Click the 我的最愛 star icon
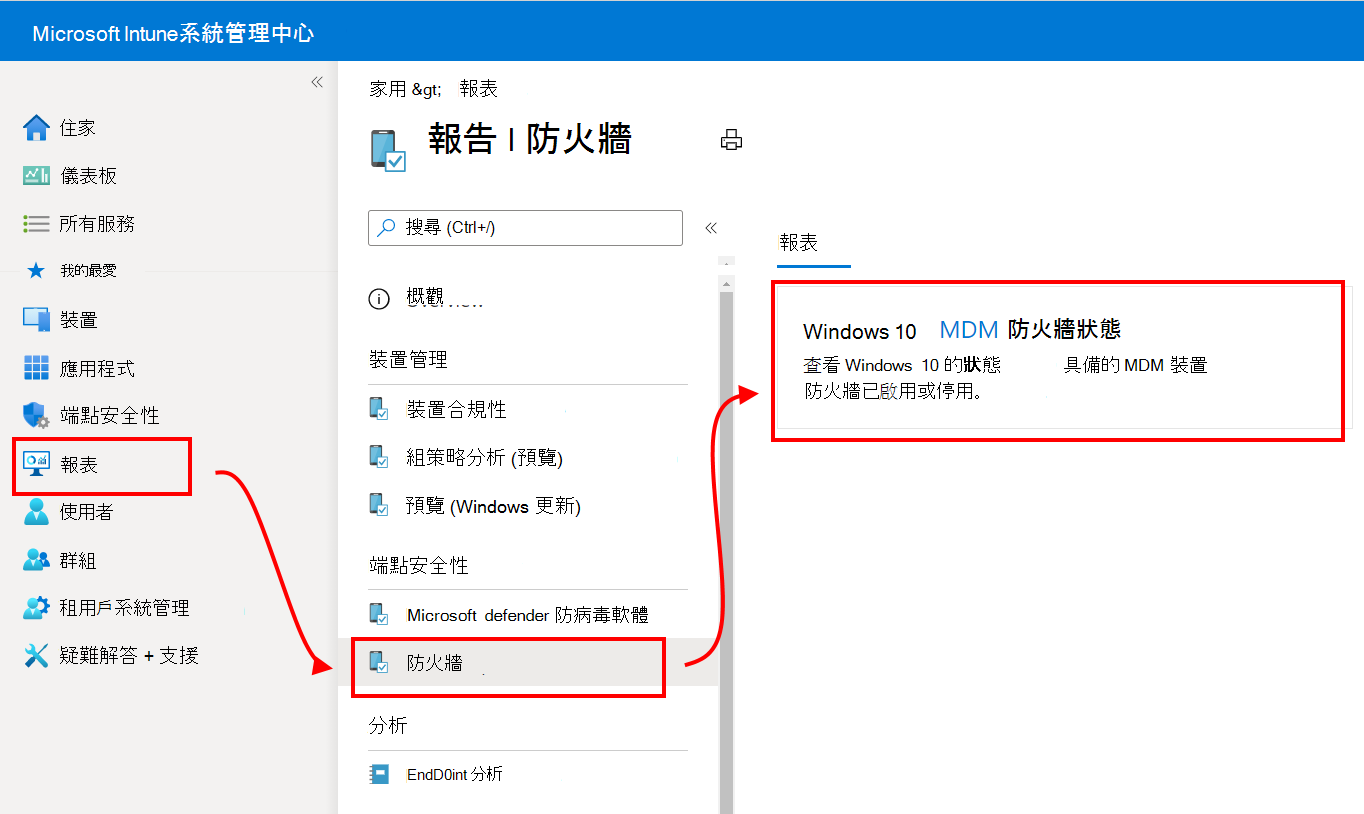 [36, 271]
